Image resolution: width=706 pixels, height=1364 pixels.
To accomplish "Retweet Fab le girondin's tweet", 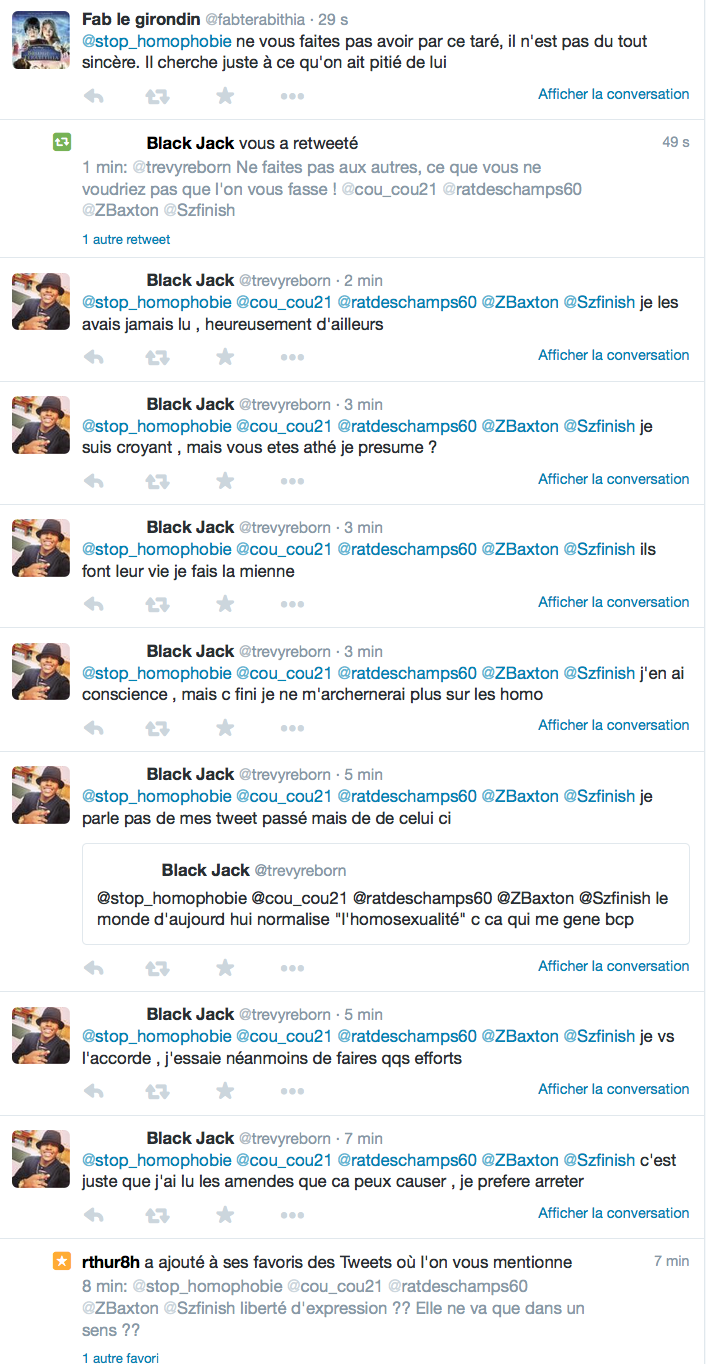I will (157, 96).
